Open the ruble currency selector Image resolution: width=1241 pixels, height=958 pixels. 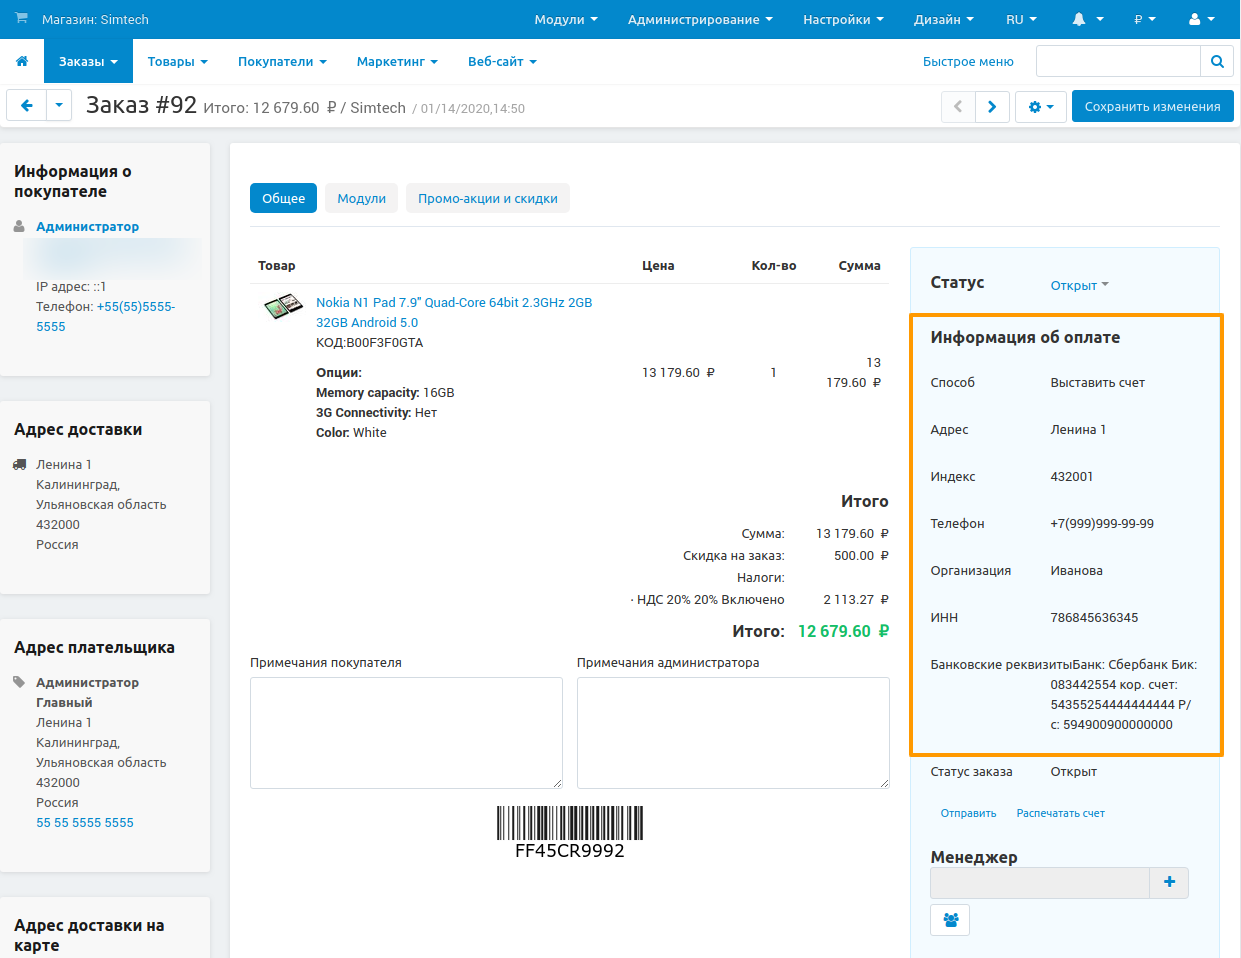1144,20
